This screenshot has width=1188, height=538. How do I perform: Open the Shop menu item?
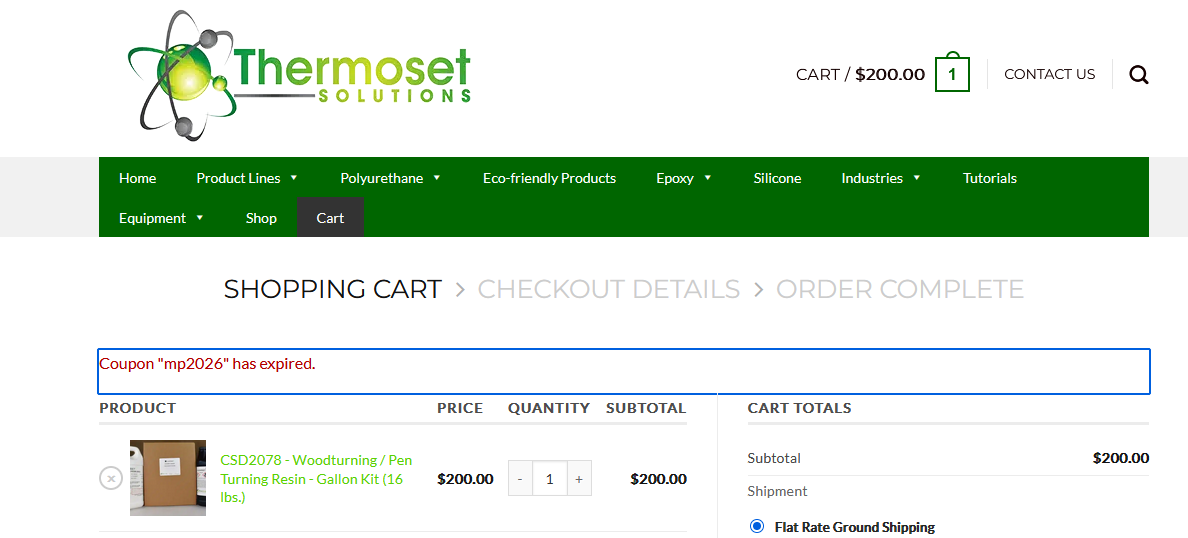click(261, 218)
